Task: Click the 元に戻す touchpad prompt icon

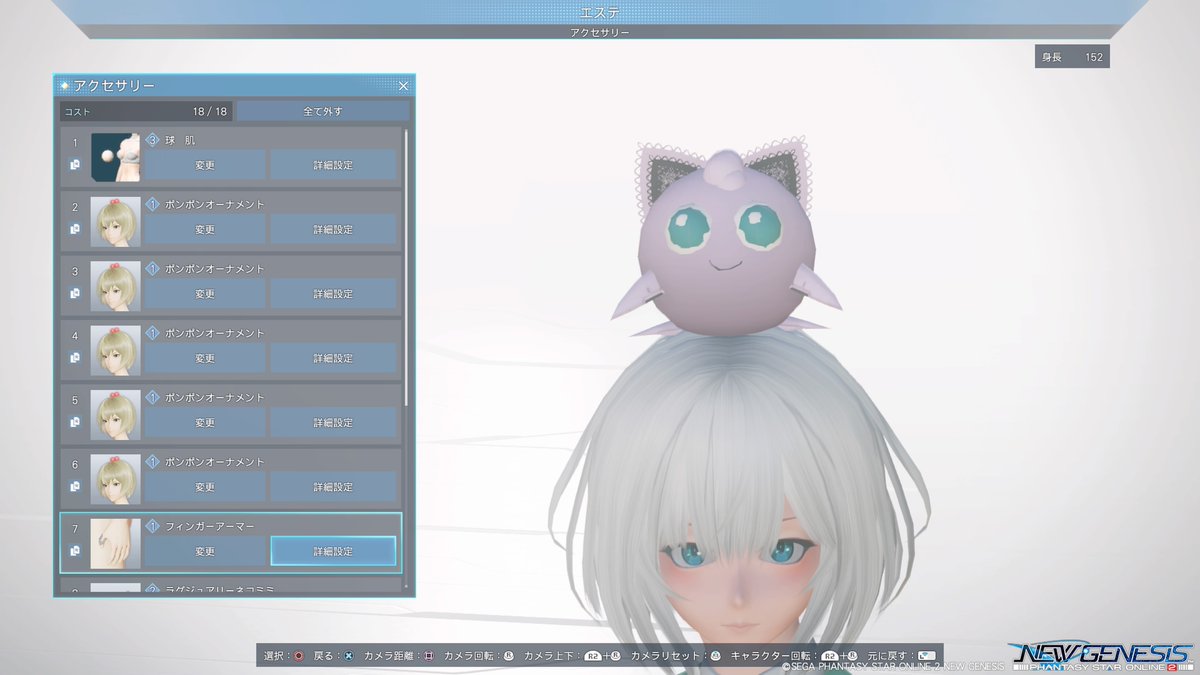Action: click(x=926, y=656)
